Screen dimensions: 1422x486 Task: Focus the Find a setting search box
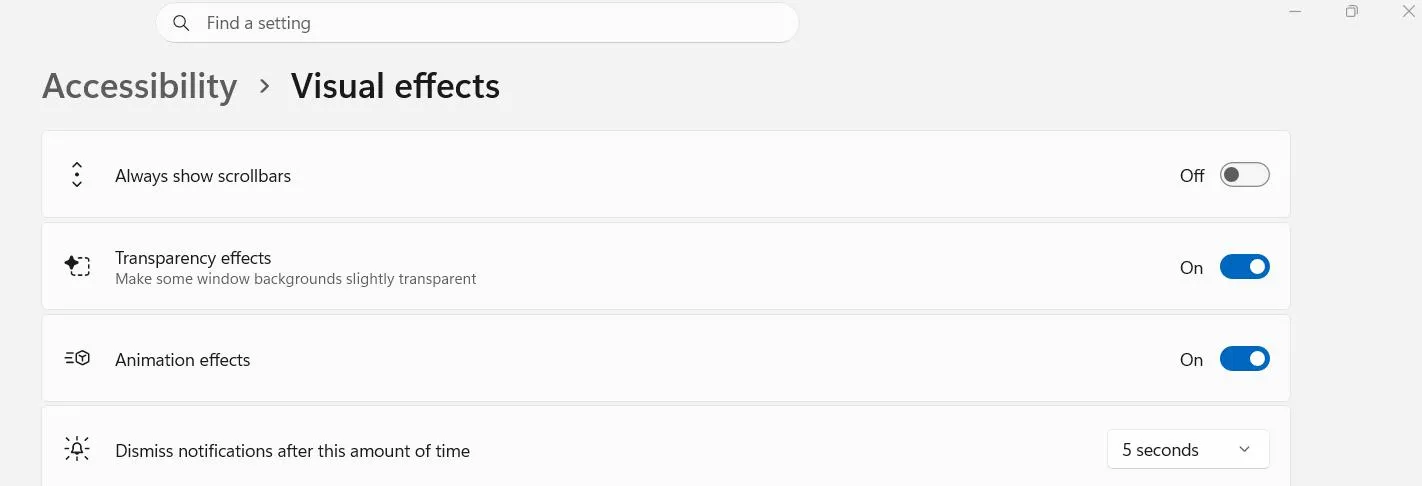pyautogui.click(x=477, y=23)
